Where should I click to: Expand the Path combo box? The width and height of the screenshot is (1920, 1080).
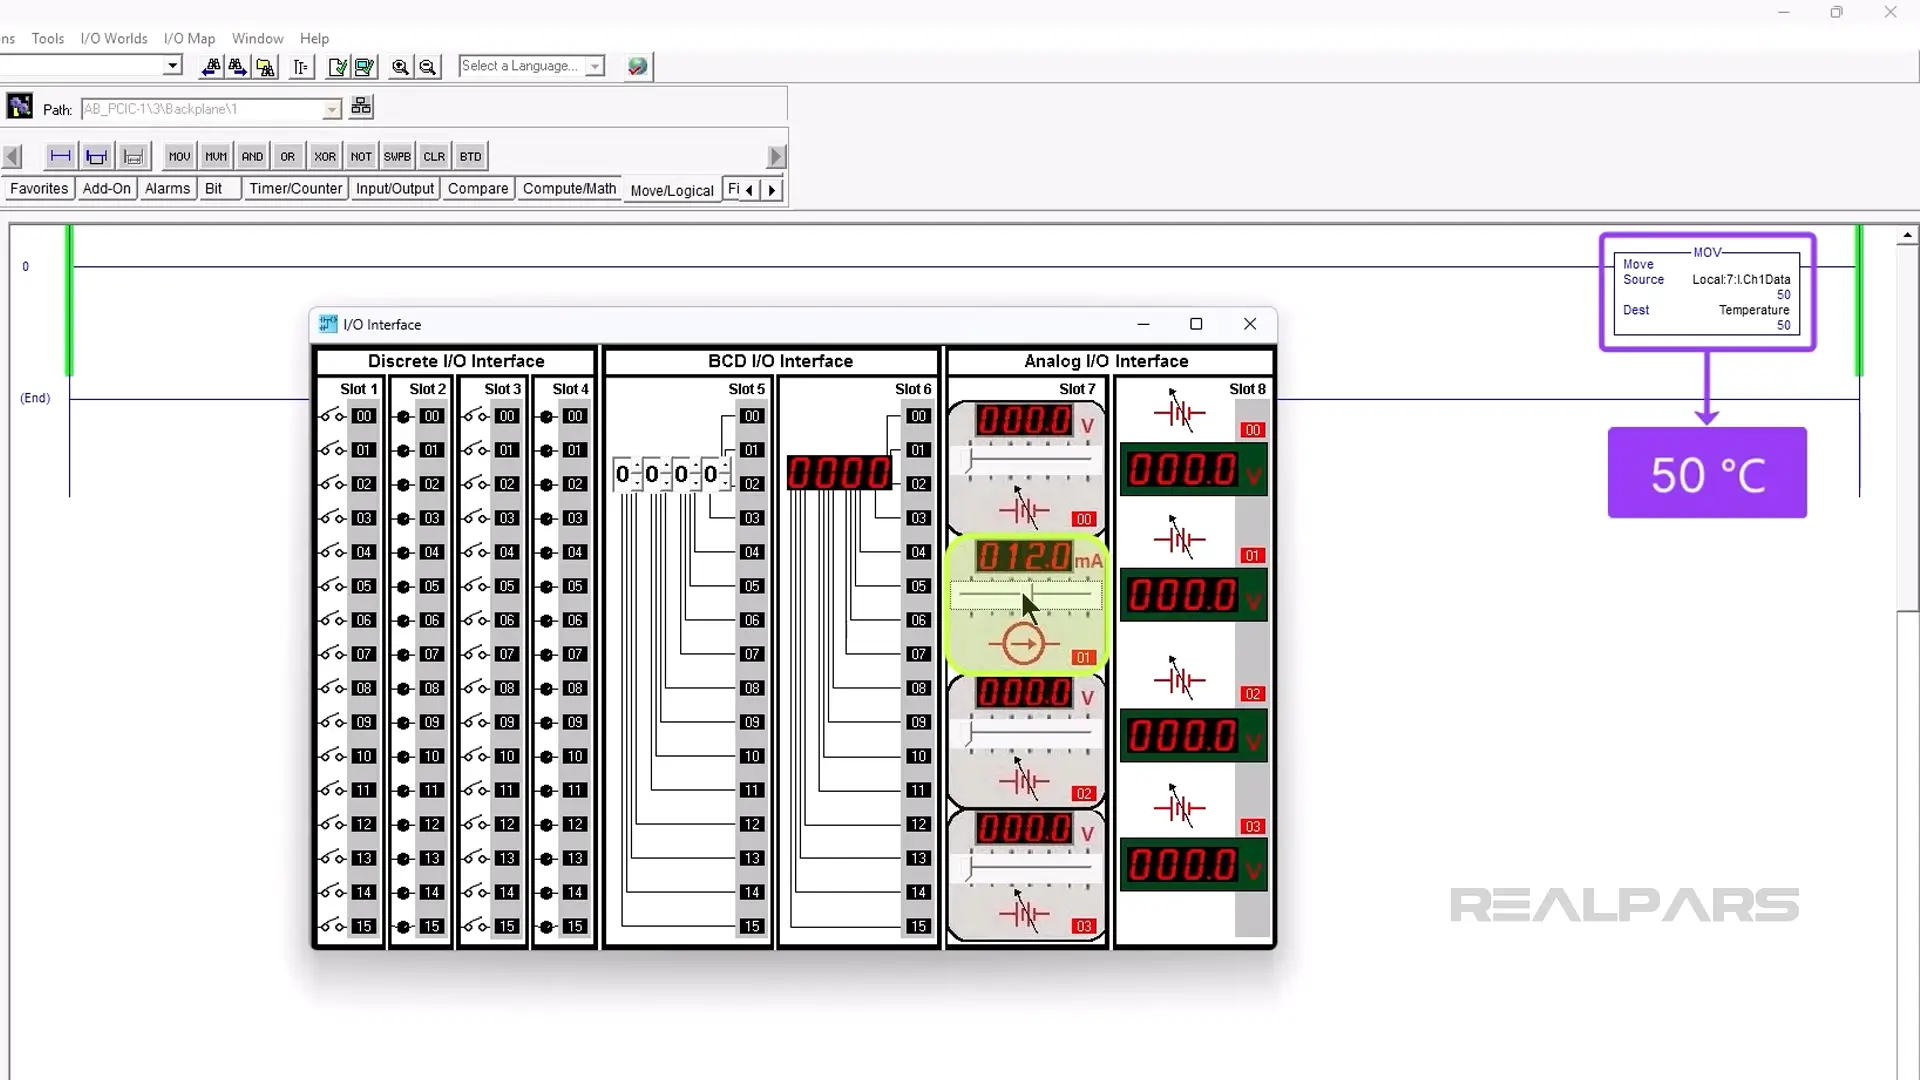pyautogui.click(x=332, y=109)
